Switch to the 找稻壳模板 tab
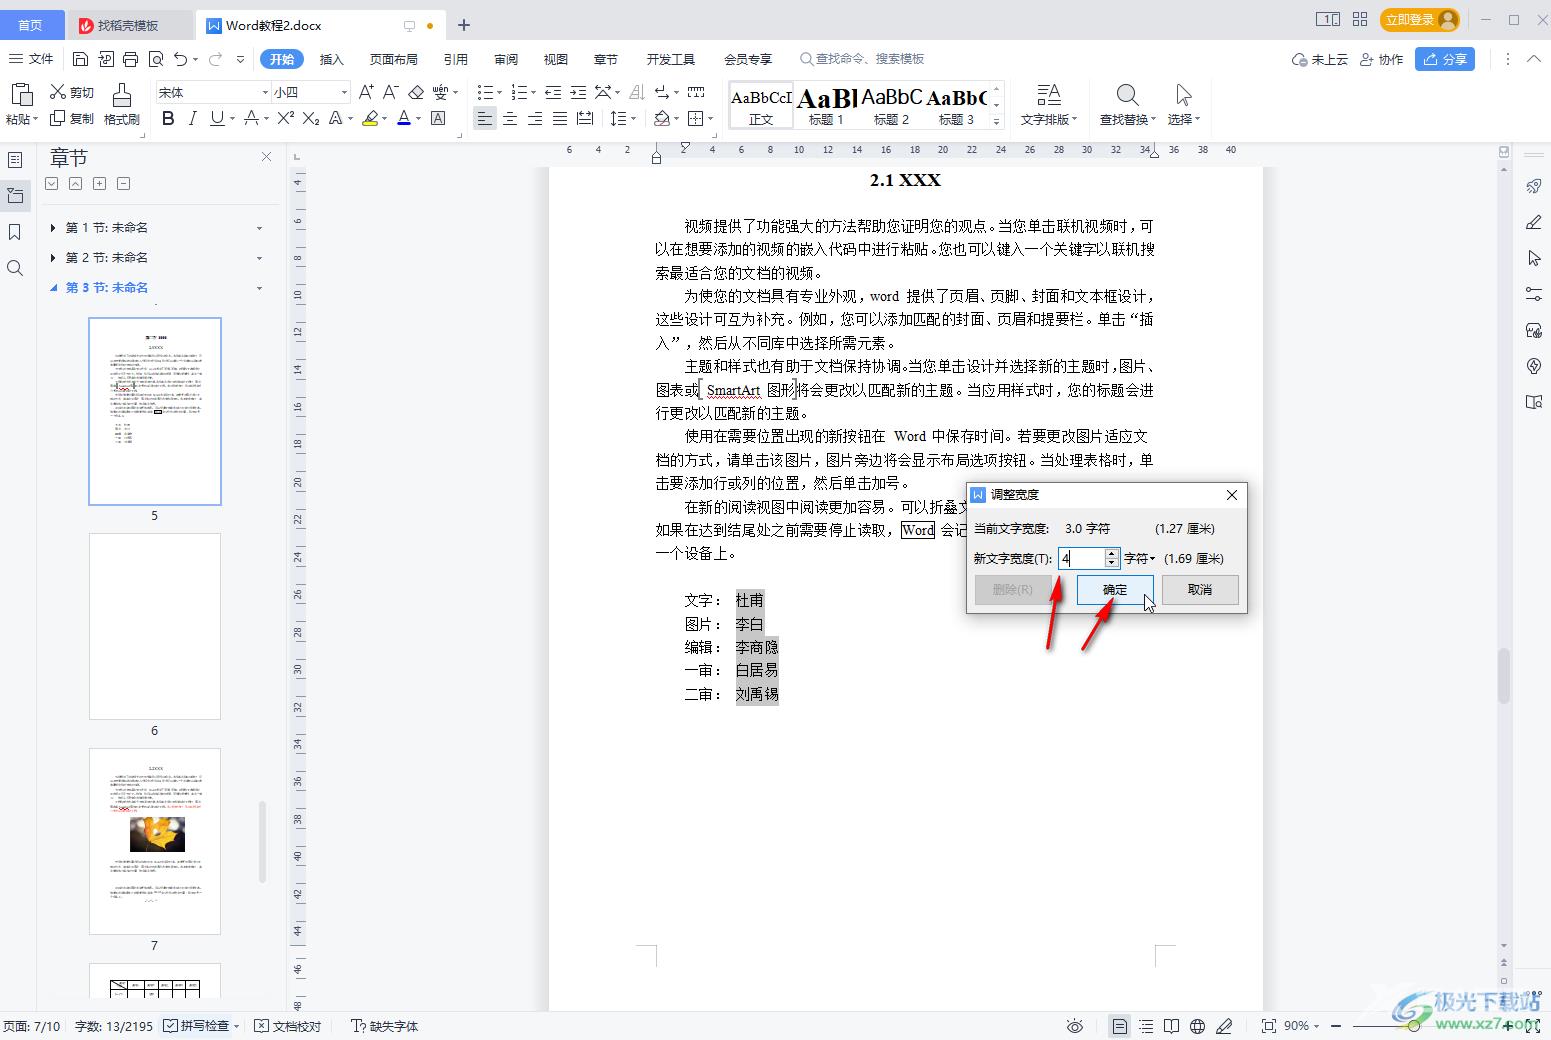Viewport: 1551px width, 1040px height. 128,25
